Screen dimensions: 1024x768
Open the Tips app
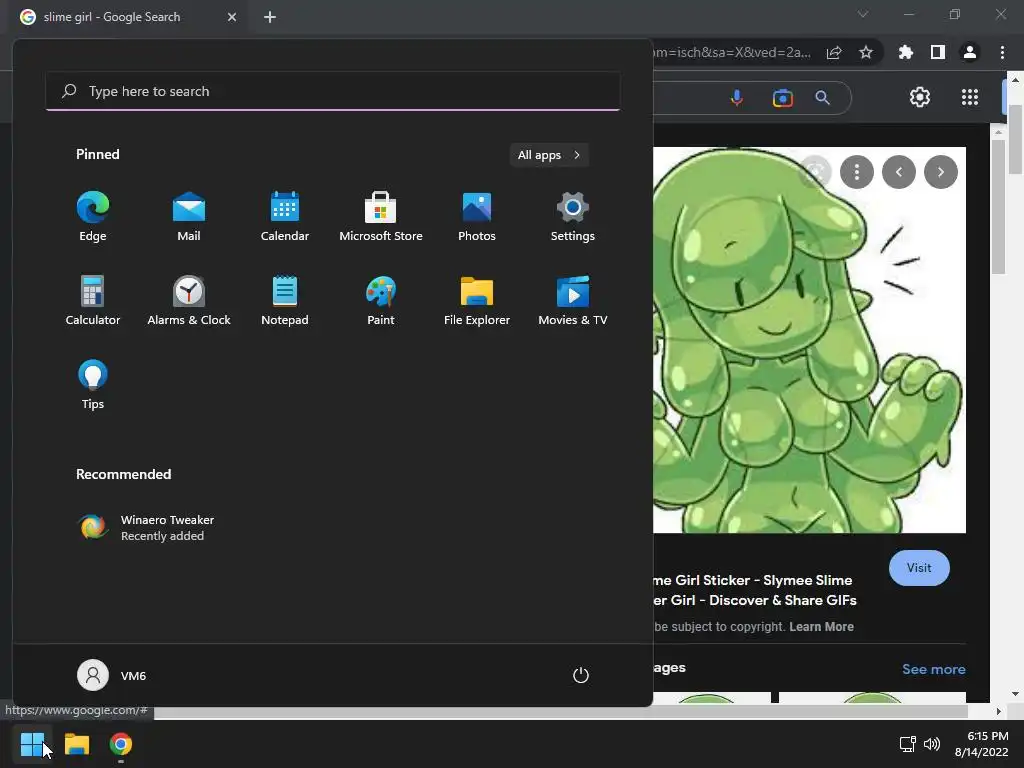click(x=93, y=385)
